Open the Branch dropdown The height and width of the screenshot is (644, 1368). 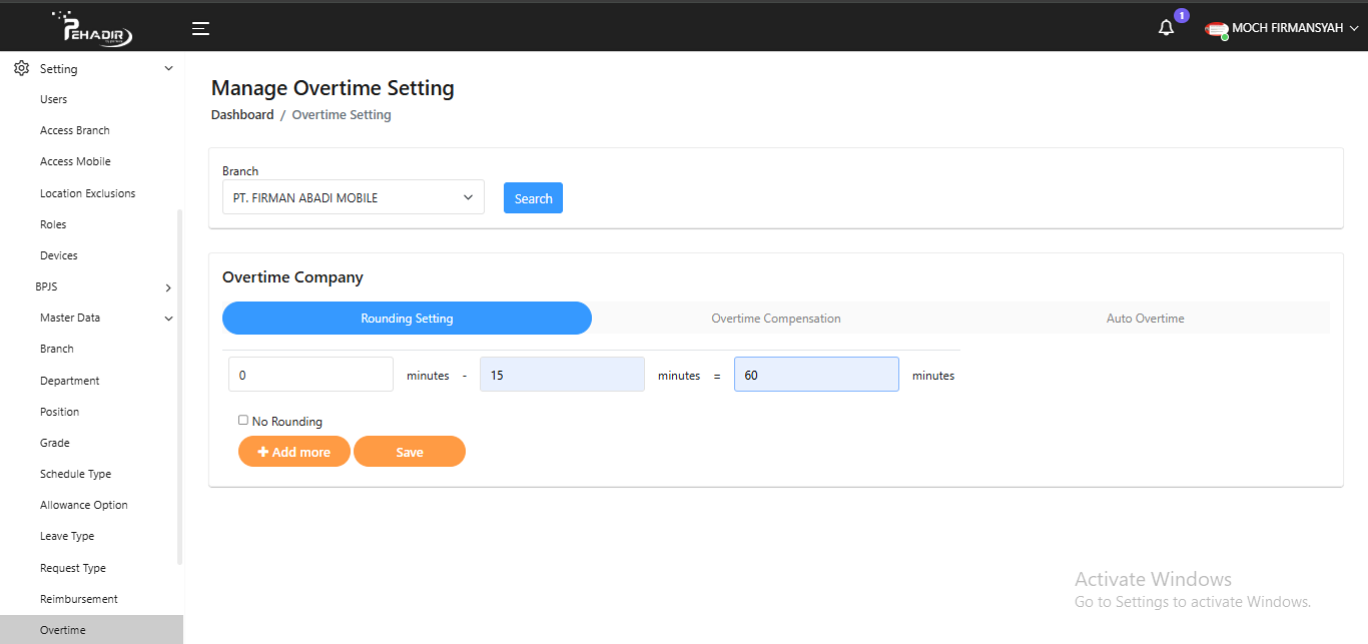point(353,198)
